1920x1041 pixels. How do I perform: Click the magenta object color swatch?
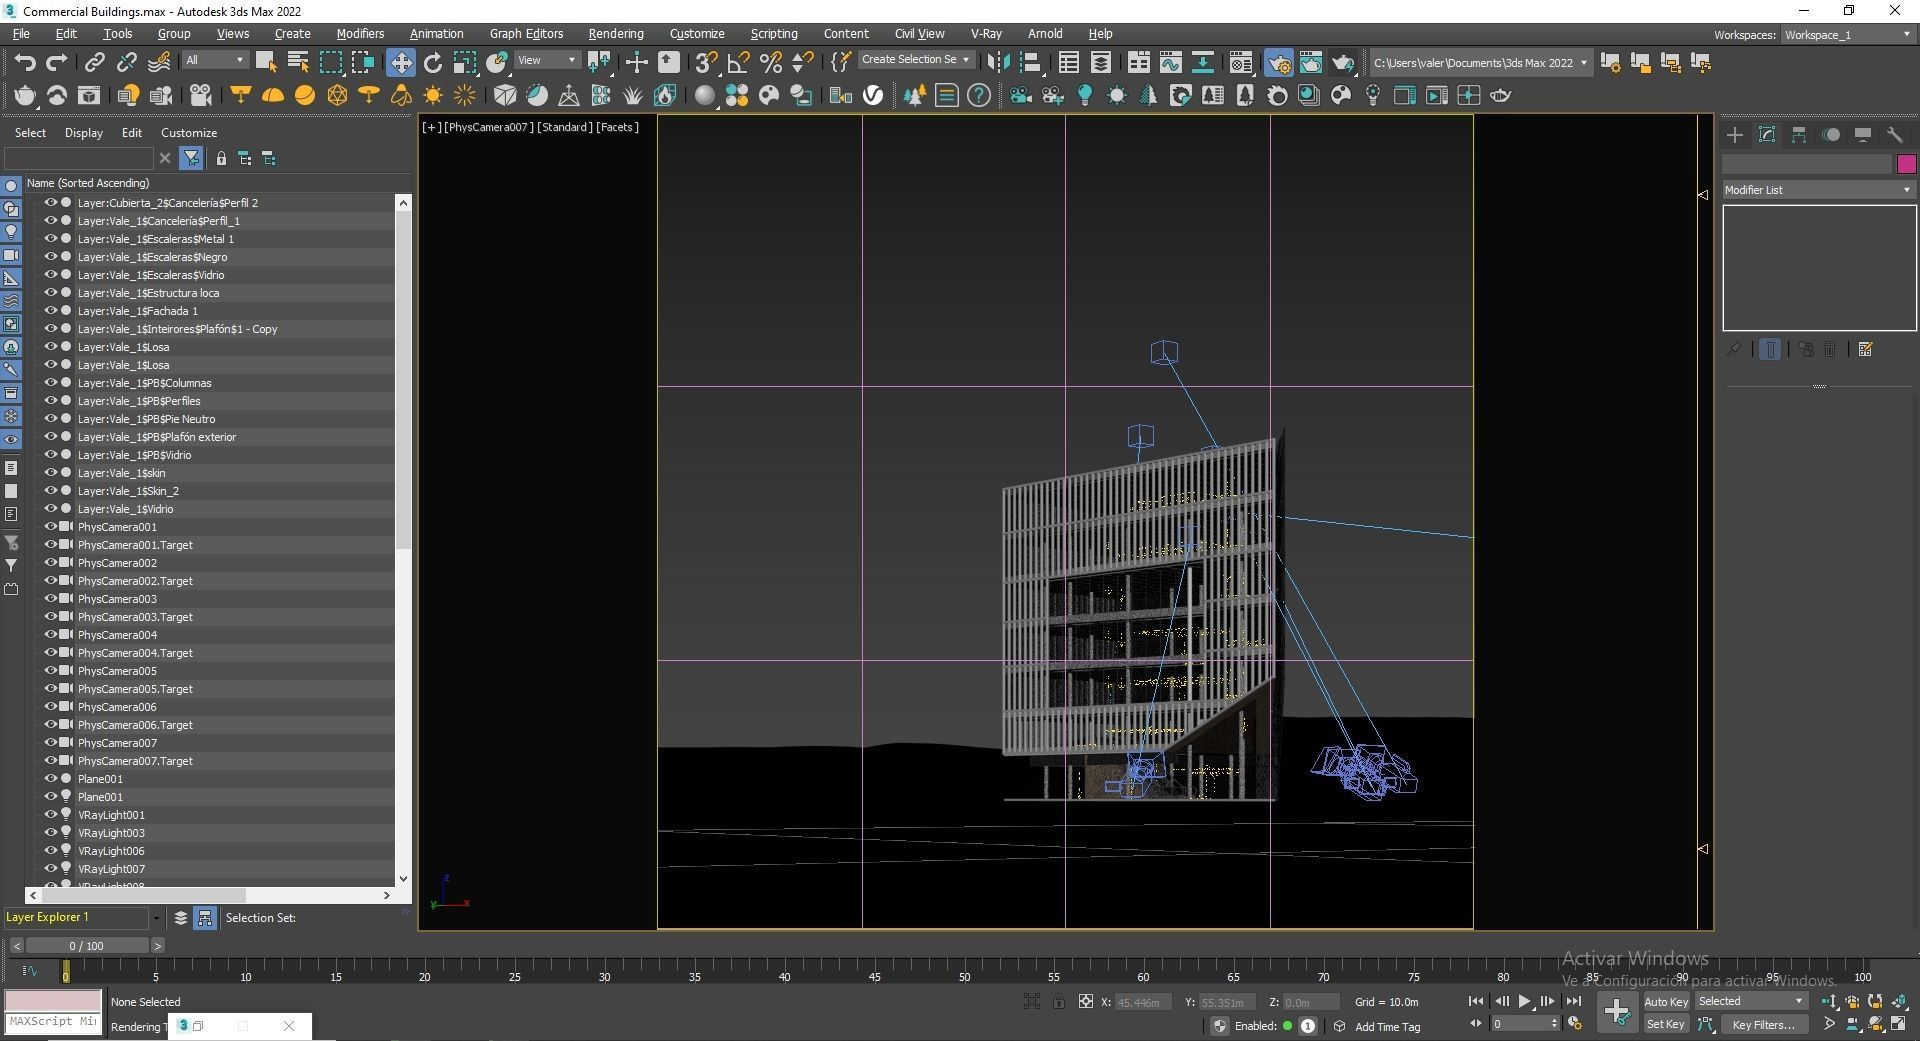1906,164
